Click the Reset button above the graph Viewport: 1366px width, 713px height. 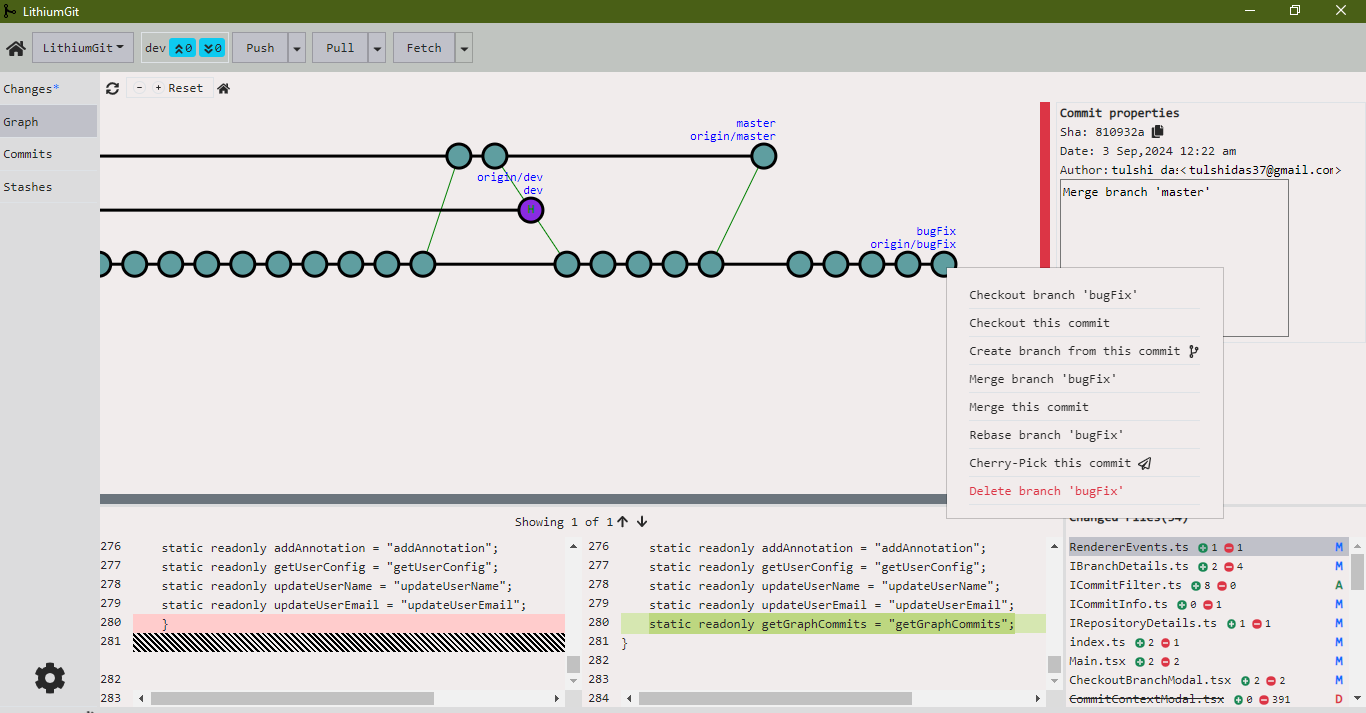tap(185, 88)
